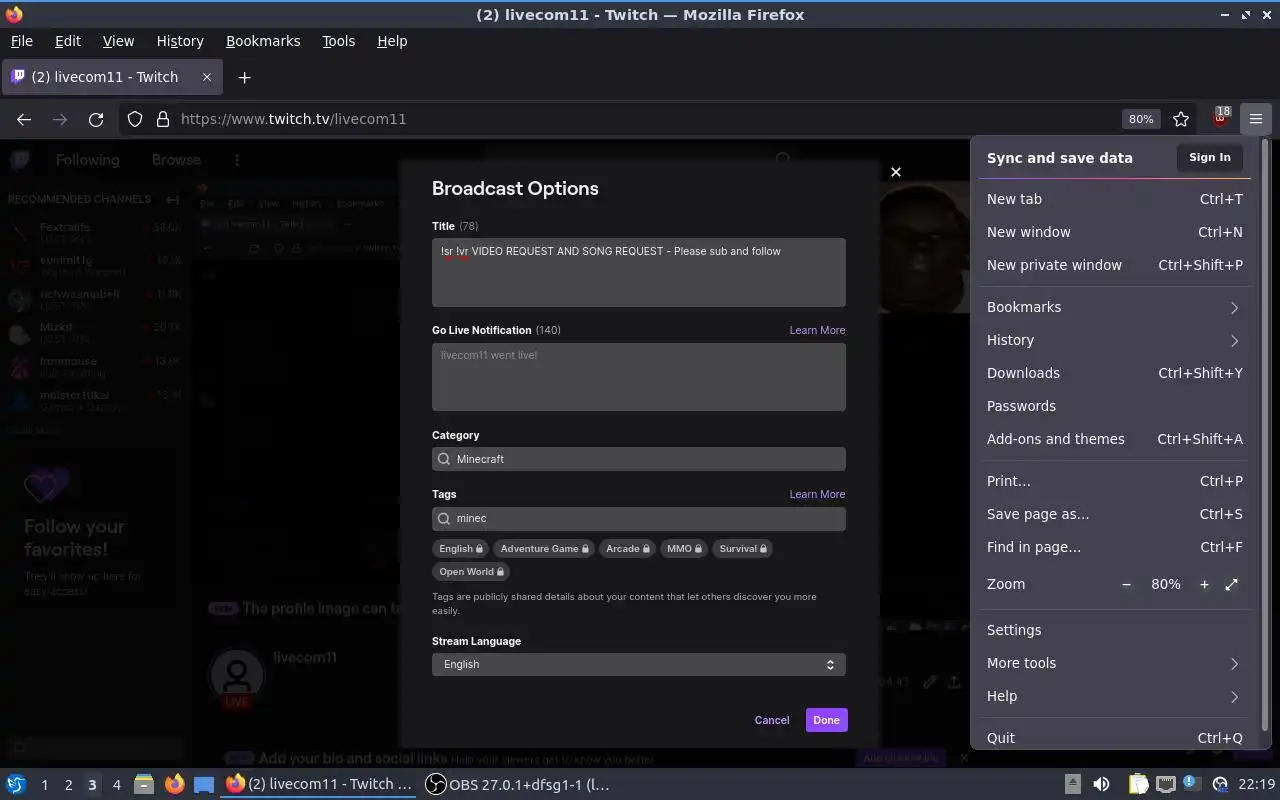Close the Firefox hamburger menu button
The width and height of the screenshot is (1280, 800).
point(1256,119)
